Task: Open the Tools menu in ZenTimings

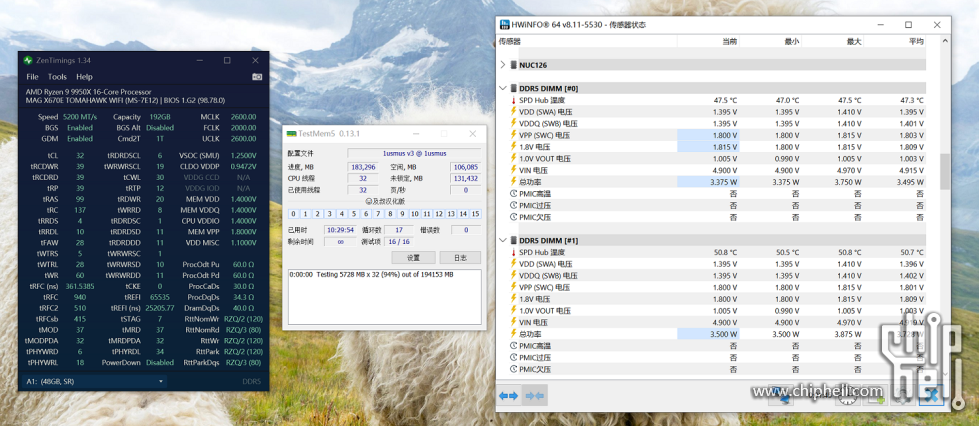Action: click(57, 77)
